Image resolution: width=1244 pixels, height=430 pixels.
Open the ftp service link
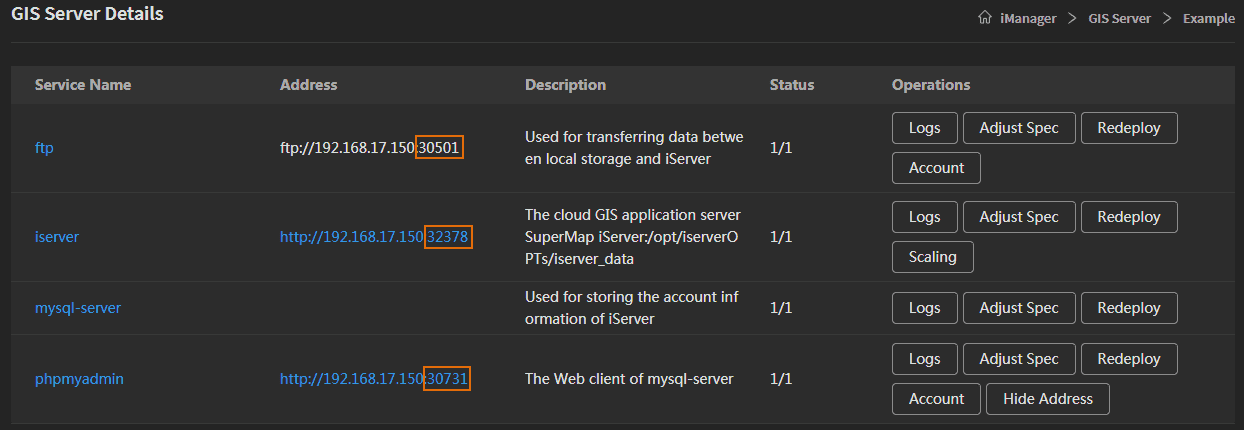pyautogui.click(x=44, y=148)
